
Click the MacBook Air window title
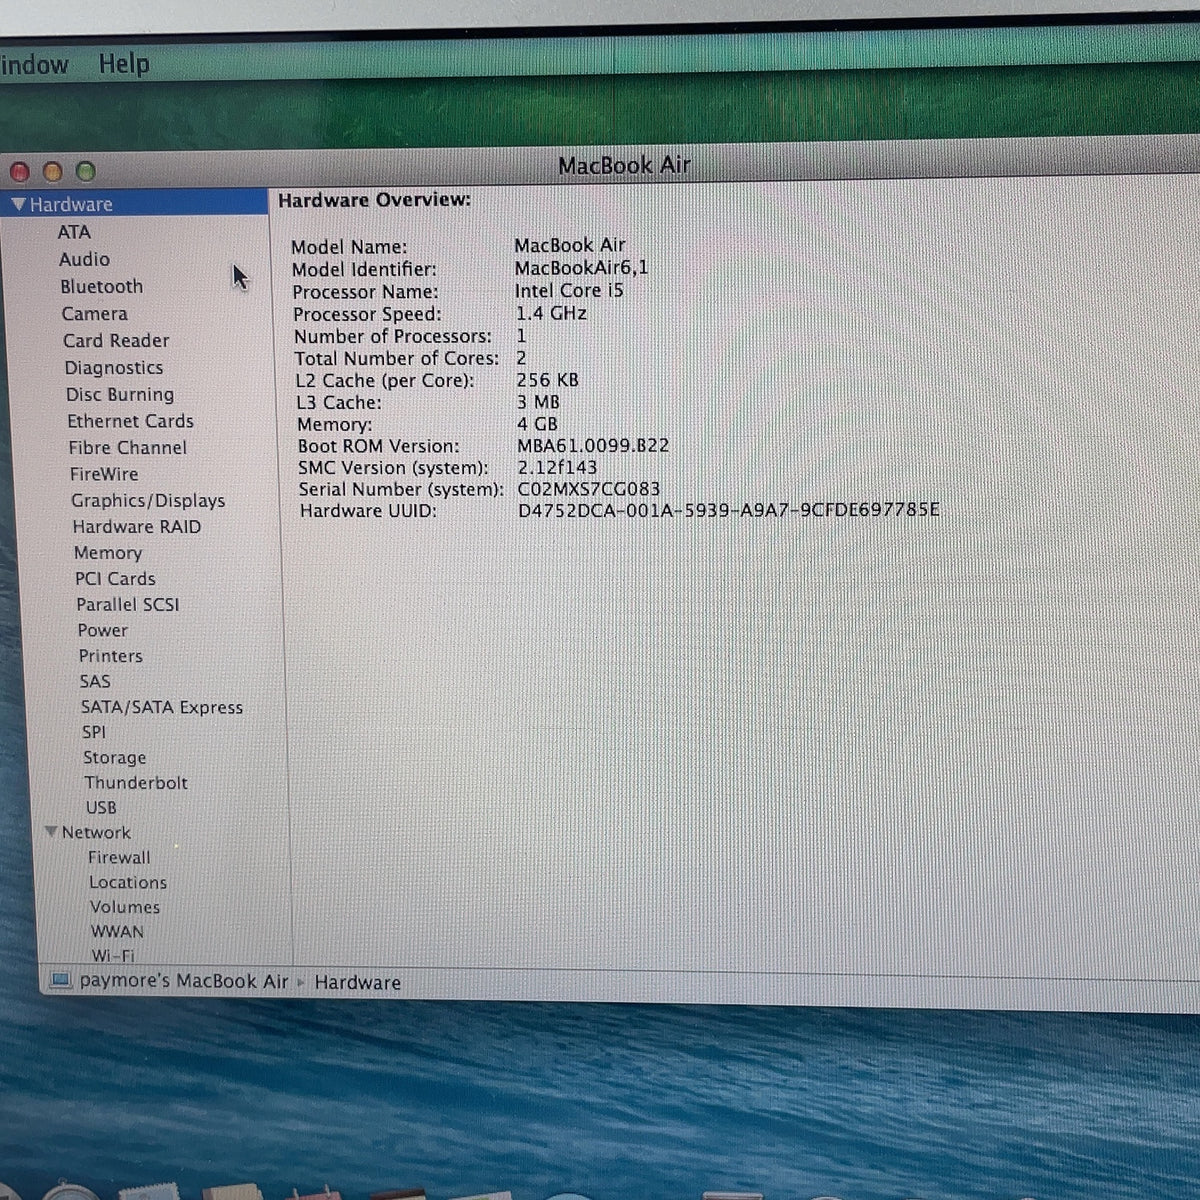click(624, 166)
